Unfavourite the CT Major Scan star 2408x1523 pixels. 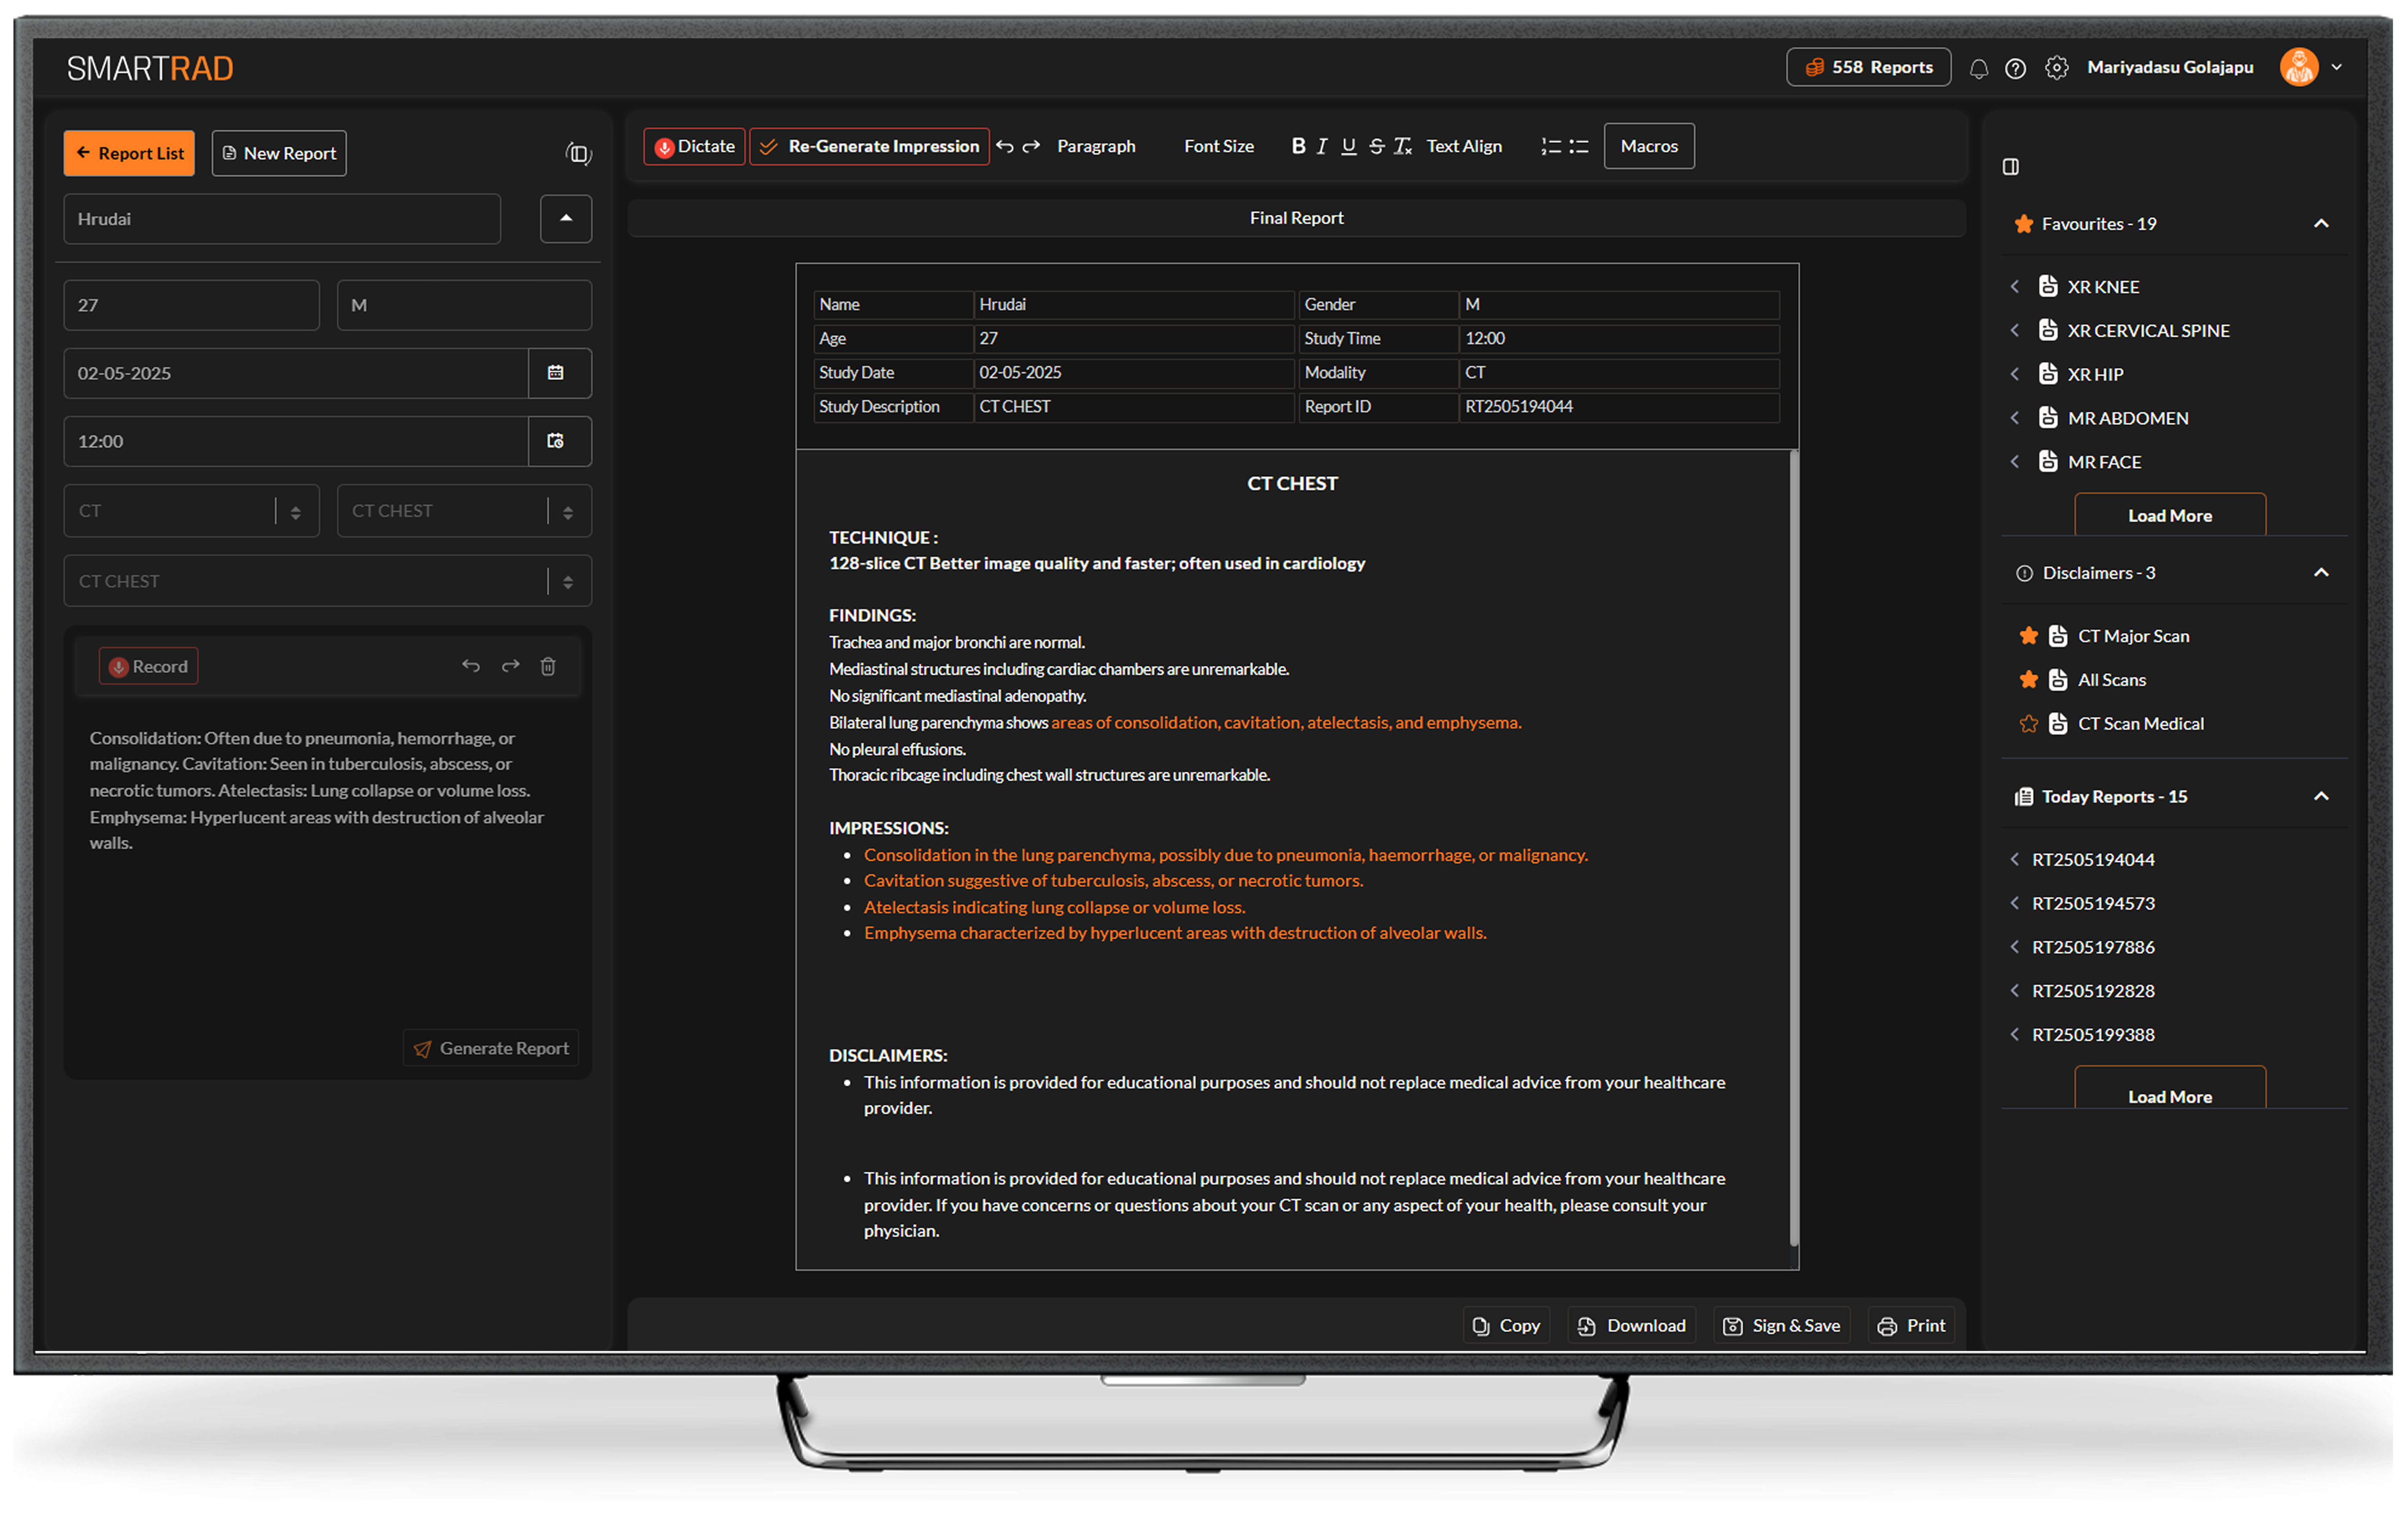tap(2029, 635)
